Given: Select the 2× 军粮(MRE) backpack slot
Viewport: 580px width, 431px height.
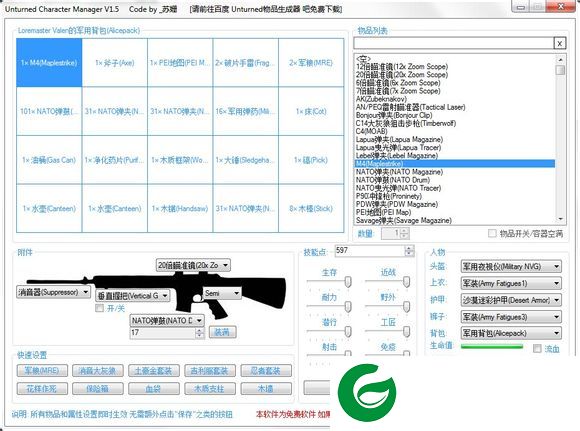Looking at the screenshot, I should pyautogui.click(x=311, y=63).
